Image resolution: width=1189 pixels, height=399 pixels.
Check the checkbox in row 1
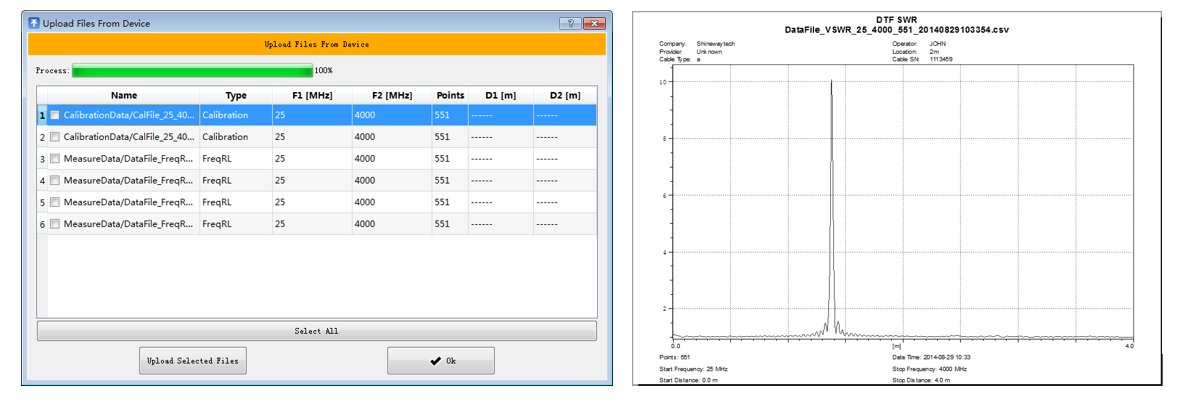[x=55, y=115]
